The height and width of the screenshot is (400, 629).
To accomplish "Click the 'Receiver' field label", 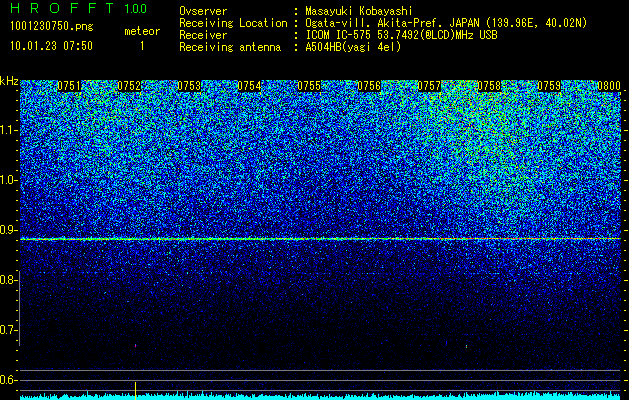I will 203,35.
